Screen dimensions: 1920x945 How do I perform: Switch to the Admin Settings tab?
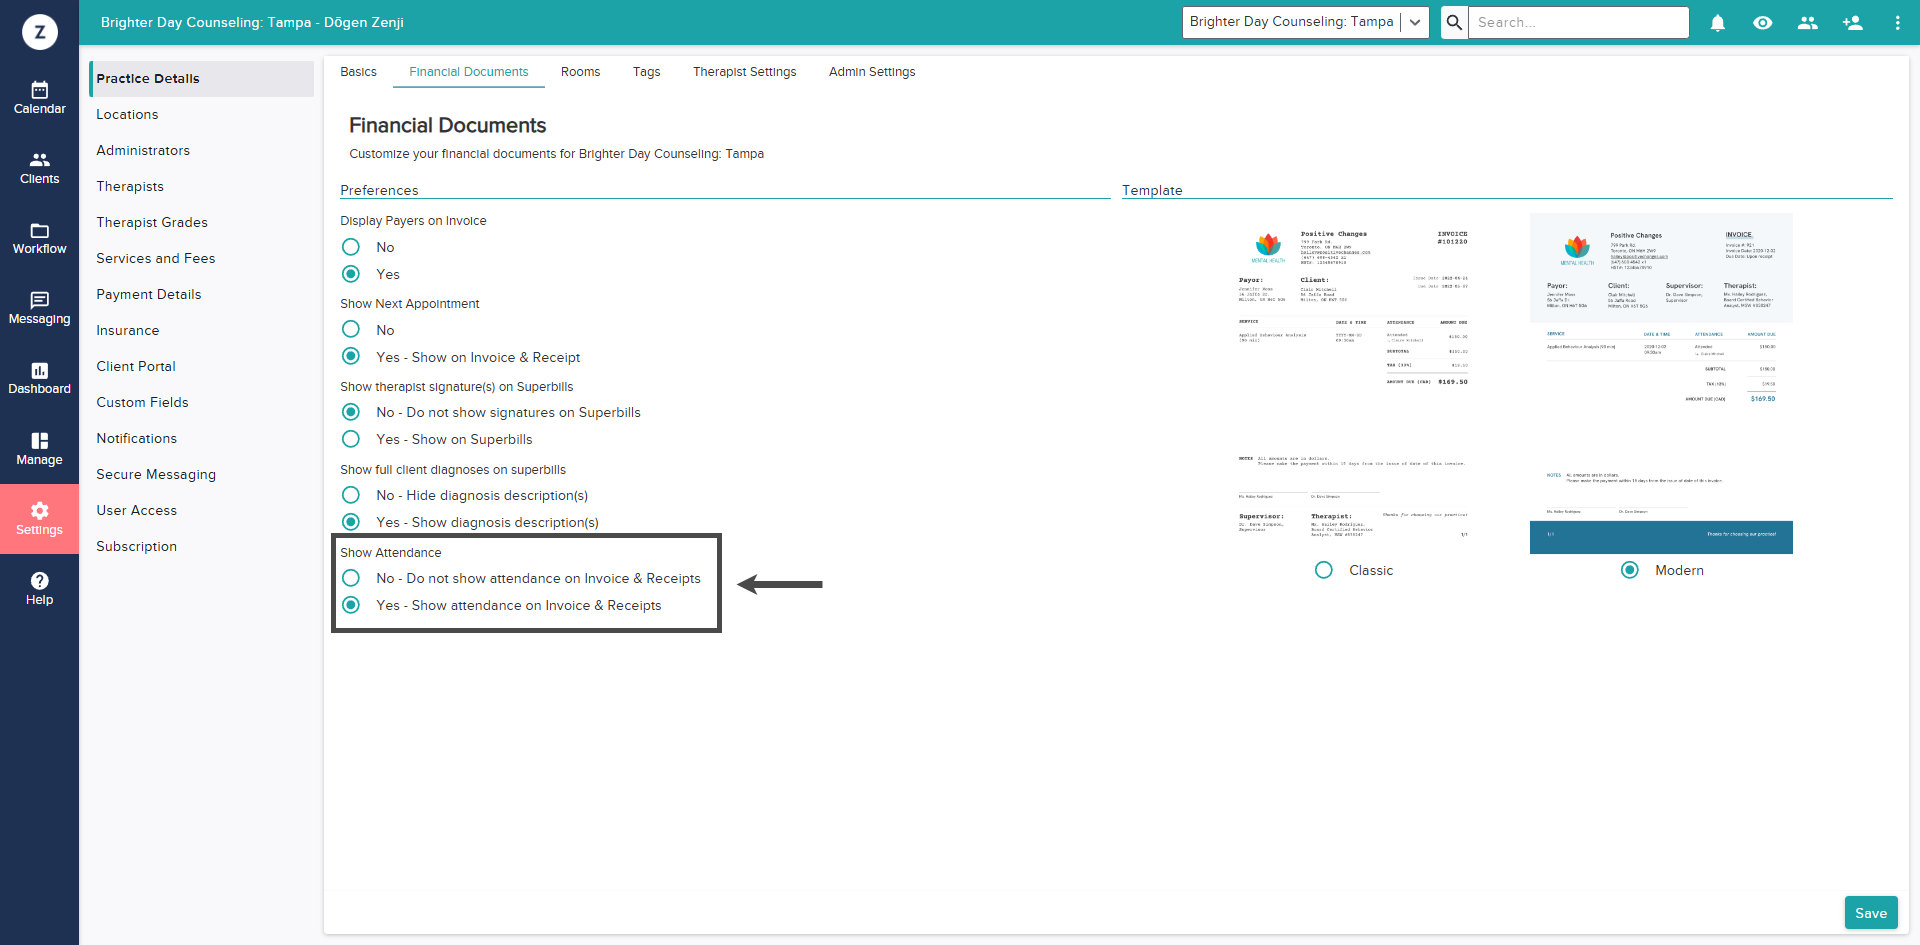pyautogui.click(x=872, y=72)
